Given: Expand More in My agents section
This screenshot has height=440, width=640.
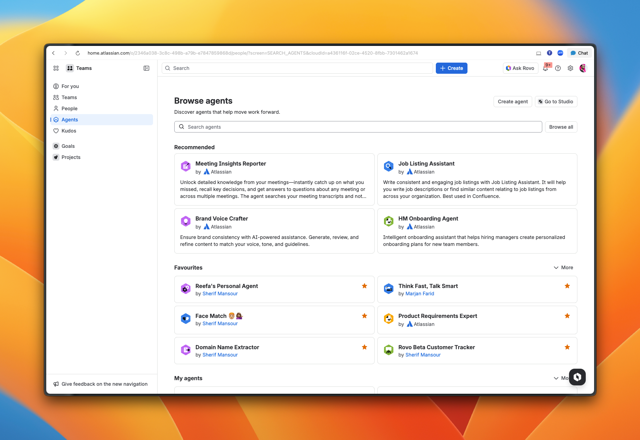Looking at the screenshot, I should [562, 378].
